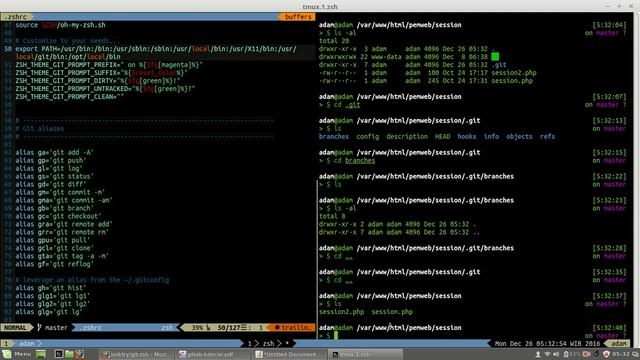
Task: Click the date Mon Dec 26 in tmux status
Action: pyautogui.click(x=514, y=344)
